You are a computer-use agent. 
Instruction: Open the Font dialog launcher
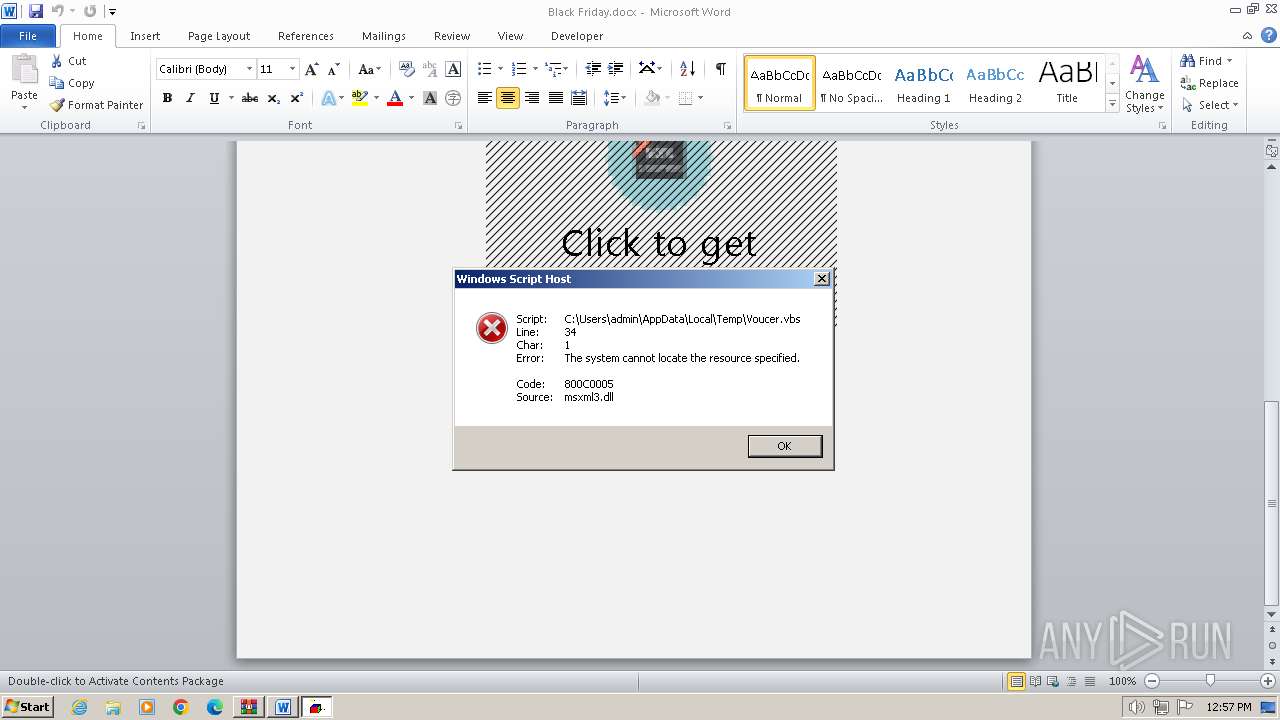[459, 126]
